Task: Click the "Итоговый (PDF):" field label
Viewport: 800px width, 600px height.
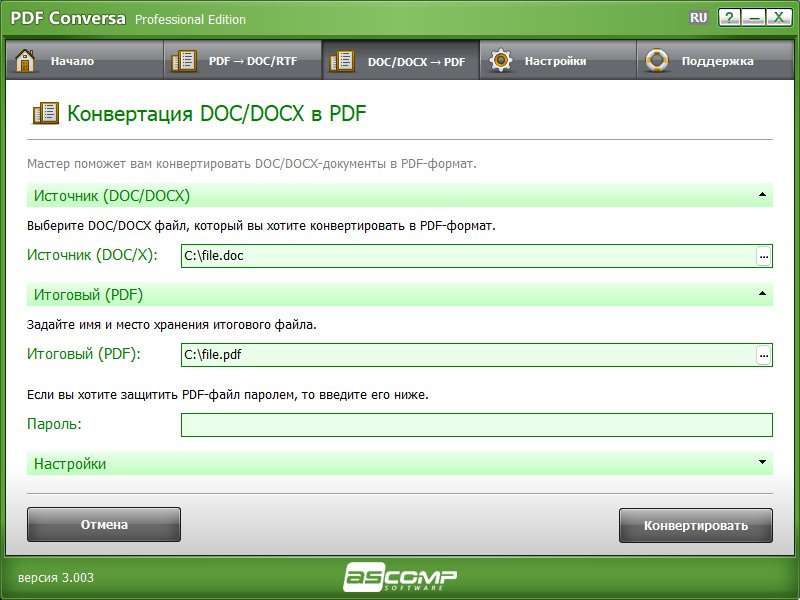Action: (x=84, y=354)
